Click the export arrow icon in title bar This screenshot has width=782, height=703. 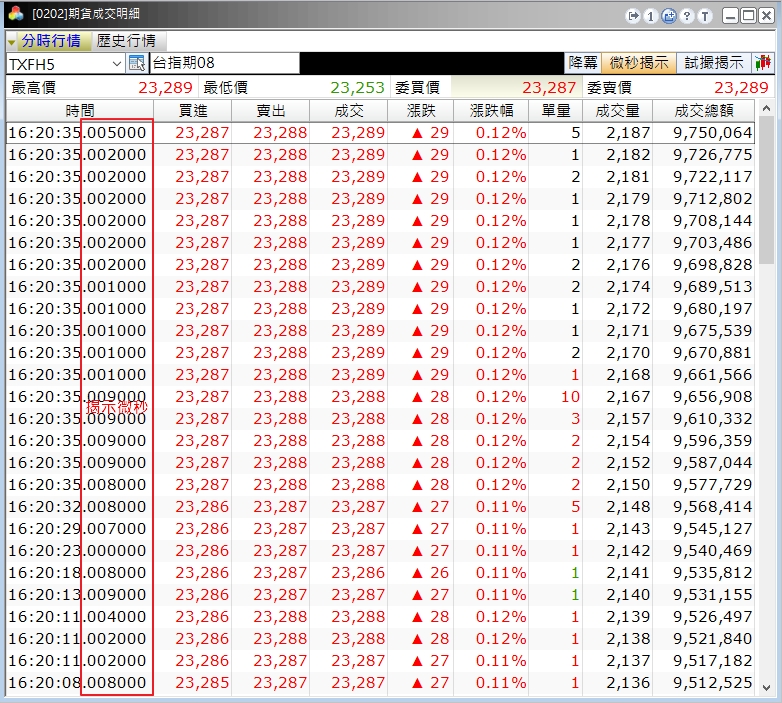pos(632,16)
